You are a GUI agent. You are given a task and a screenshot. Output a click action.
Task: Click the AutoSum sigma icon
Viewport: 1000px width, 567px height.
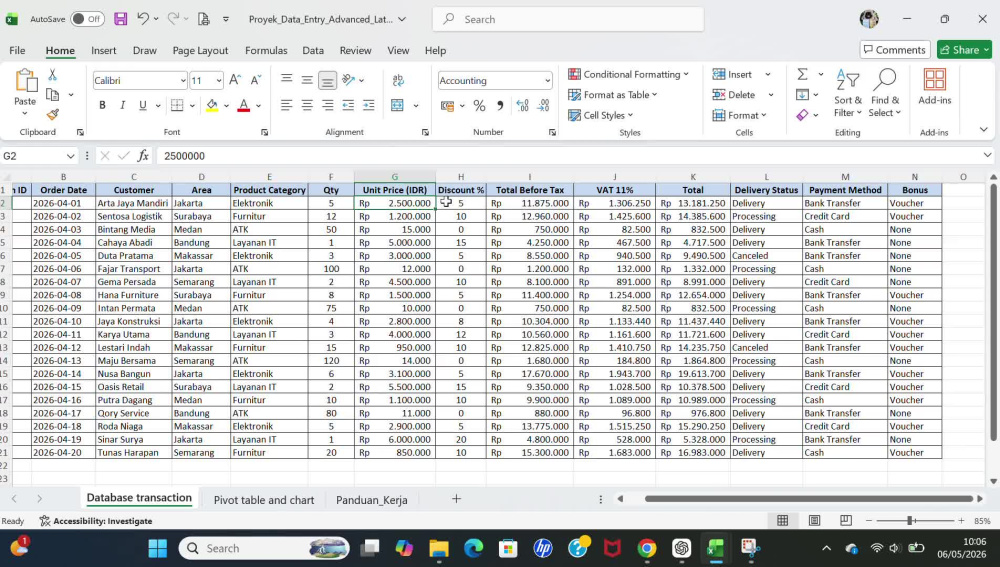coord(802,75)
